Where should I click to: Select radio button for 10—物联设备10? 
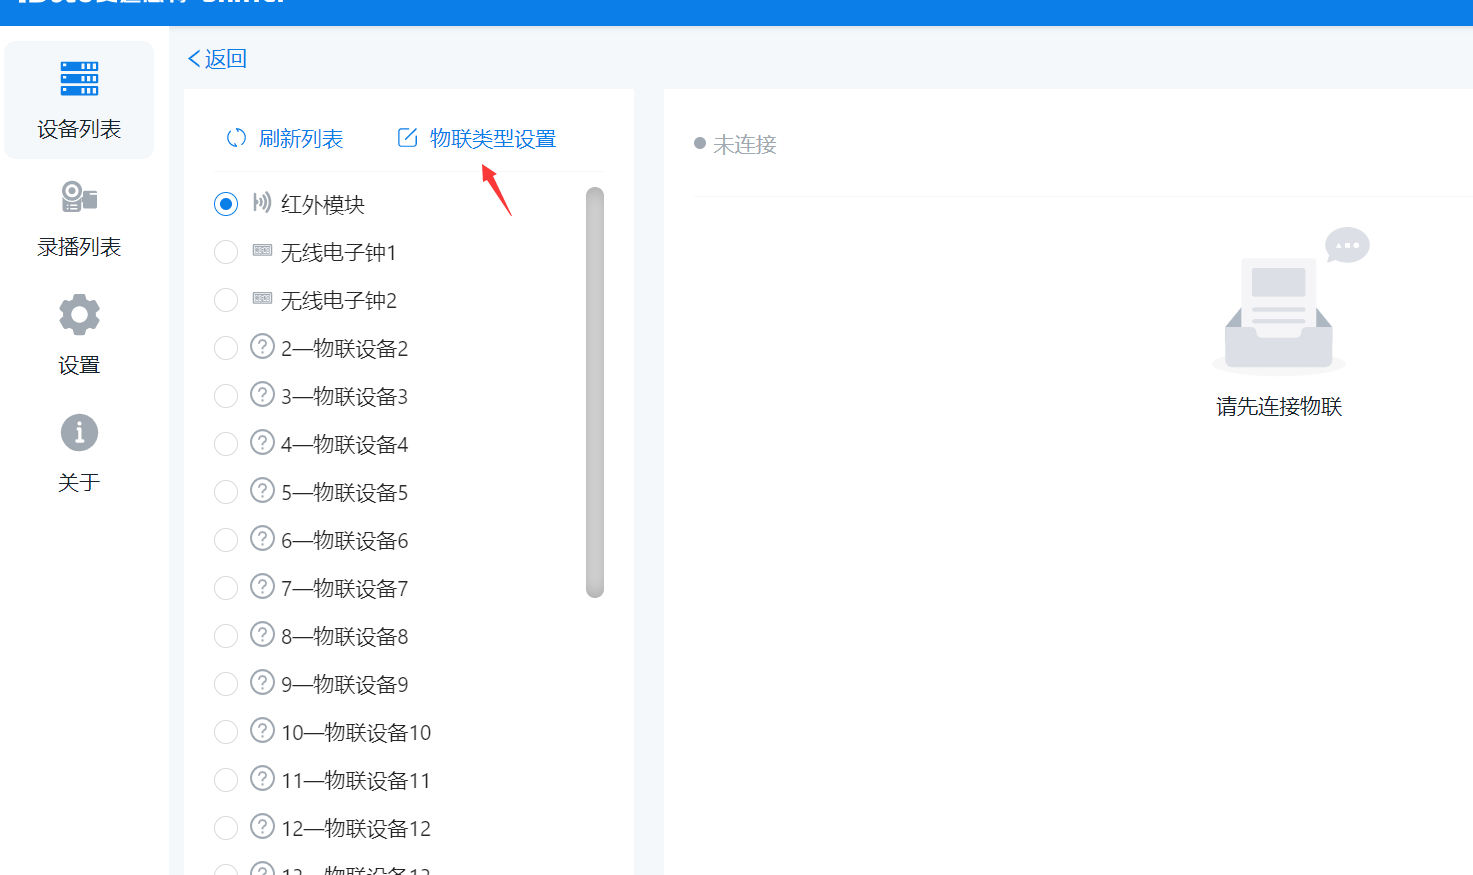226,732
